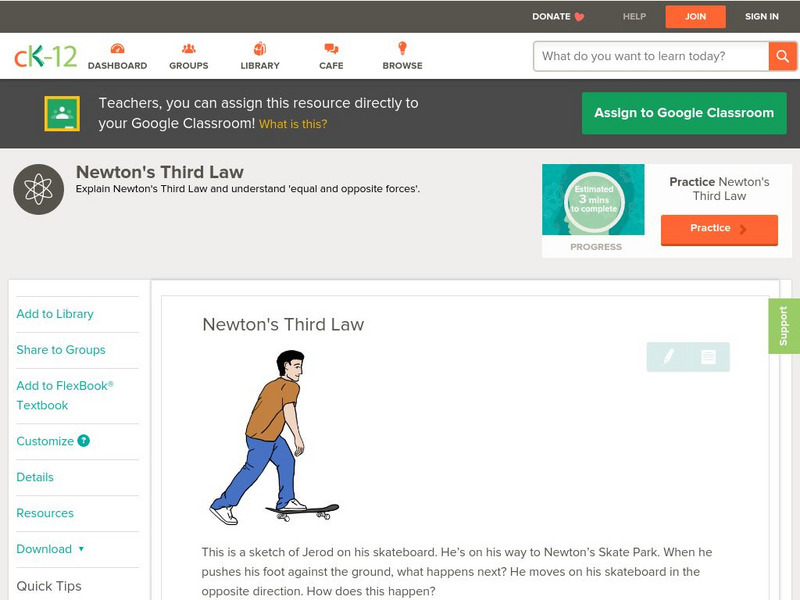Image resolution: width=800 pixels, height=600 pixels.
Task: Click 'Practice Newton's Third Law' text
Action: click(719, 189)
